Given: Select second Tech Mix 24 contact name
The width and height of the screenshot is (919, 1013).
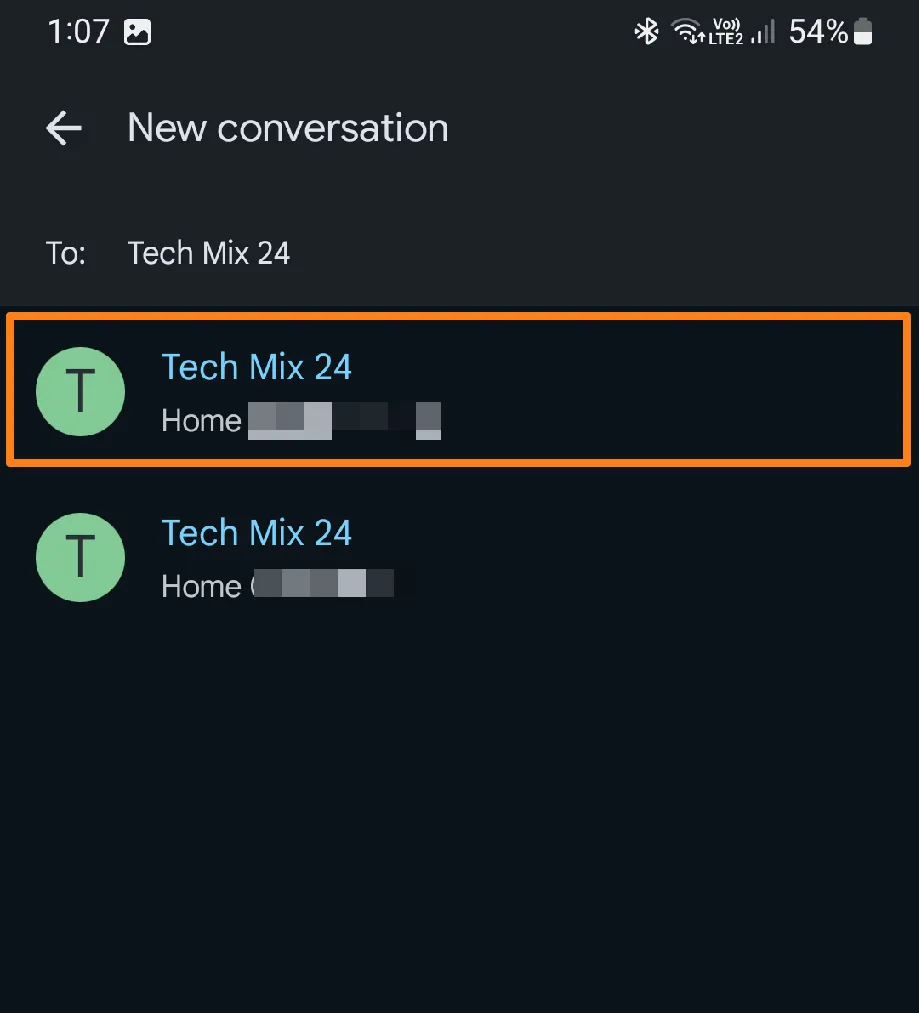Looking at the screenshot, I should pos(256,532).
